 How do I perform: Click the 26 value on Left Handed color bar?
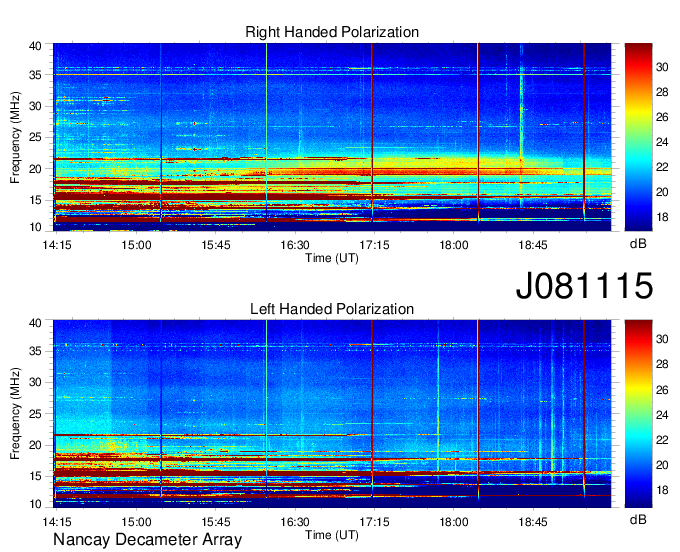point(662,390)
